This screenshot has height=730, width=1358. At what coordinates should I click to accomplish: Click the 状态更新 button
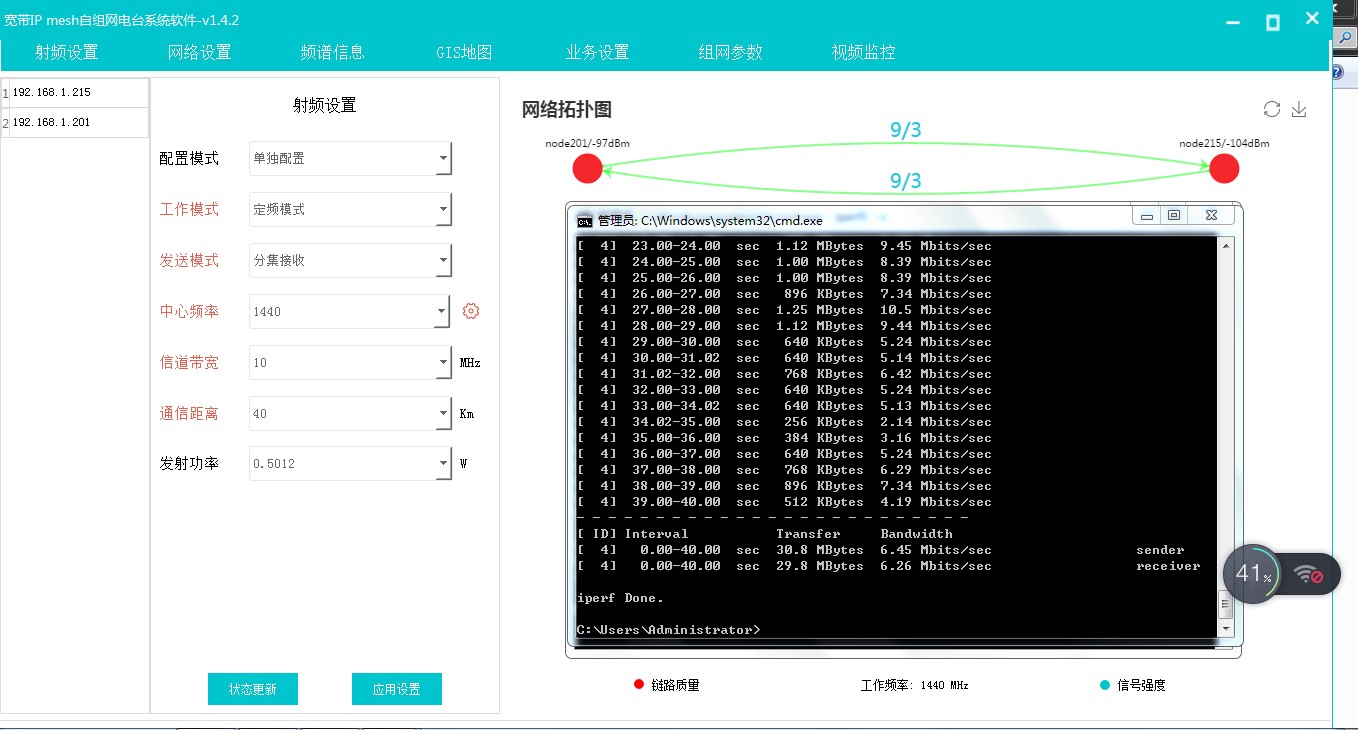[253, 689]
